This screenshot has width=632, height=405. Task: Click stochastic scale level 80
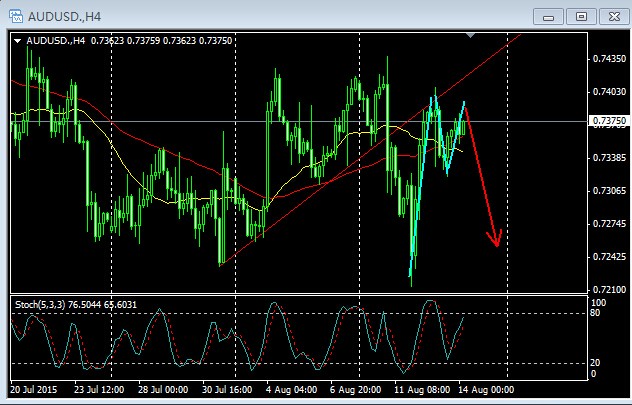click(595, 313)
